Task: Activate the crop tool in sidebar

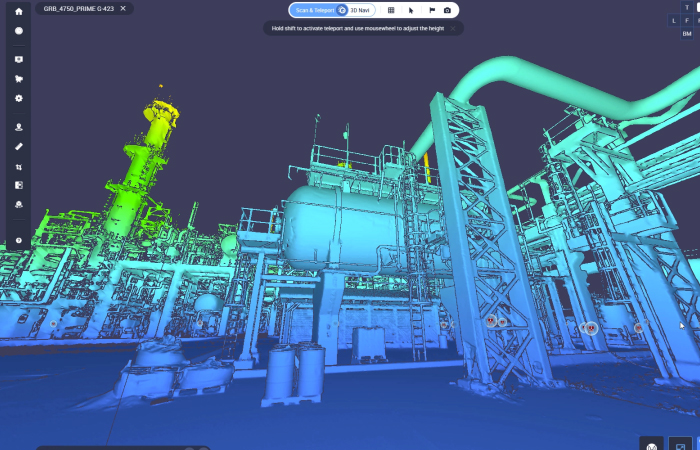Action: (x=18, y=167)
